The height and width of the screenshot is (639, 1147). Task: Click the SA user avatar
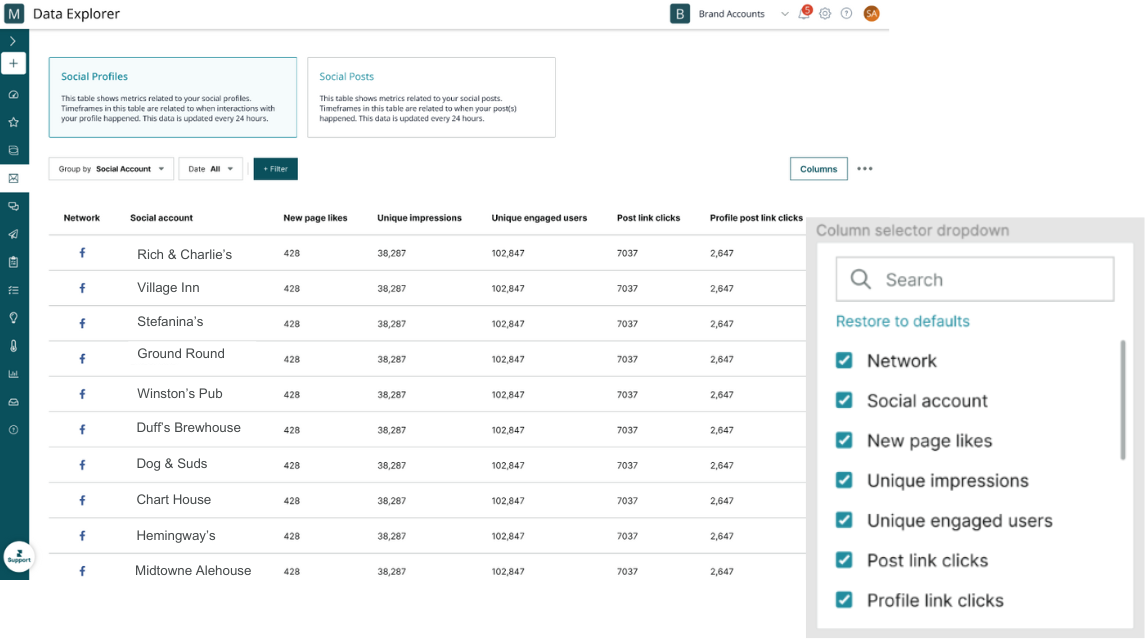[x=870, y=13]
